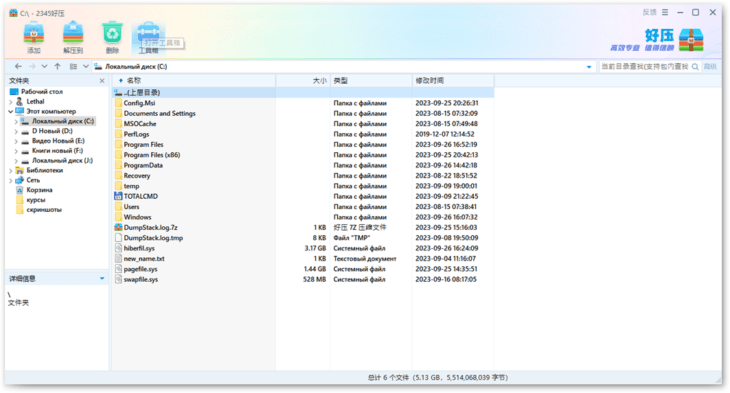The height and width of the screenshot is (393, 730).
Task: Select the hiberfil.sys file icon
Action: coord(118,248)
